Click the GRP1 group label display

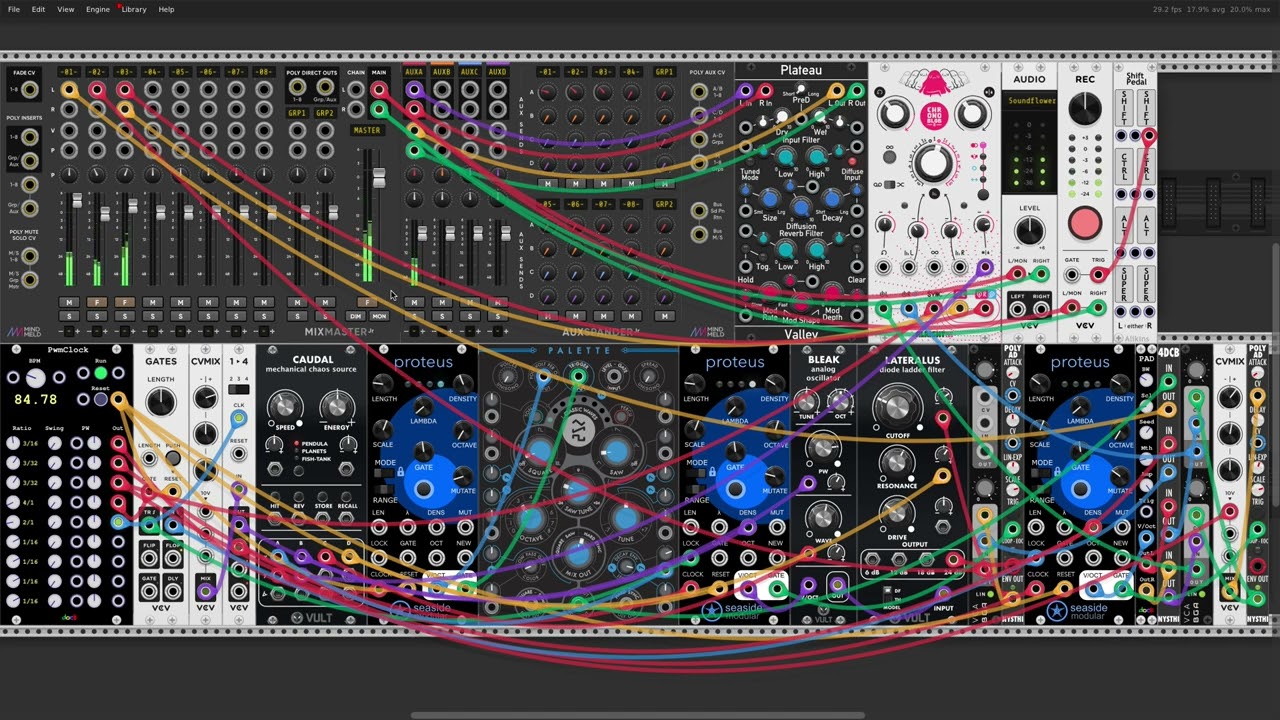297,113
